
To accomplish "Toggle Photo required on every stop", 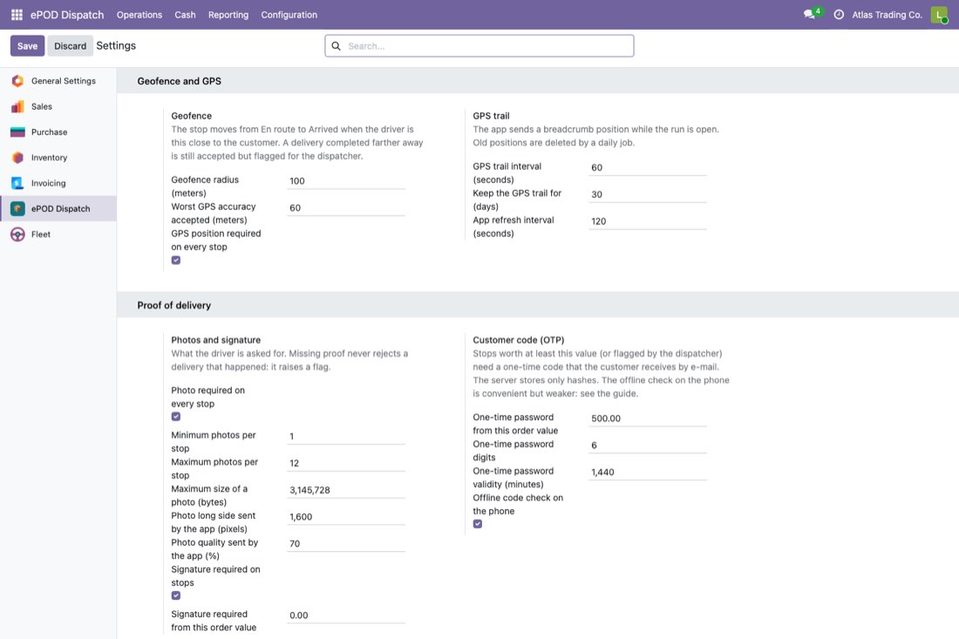I will pos(176,416).
